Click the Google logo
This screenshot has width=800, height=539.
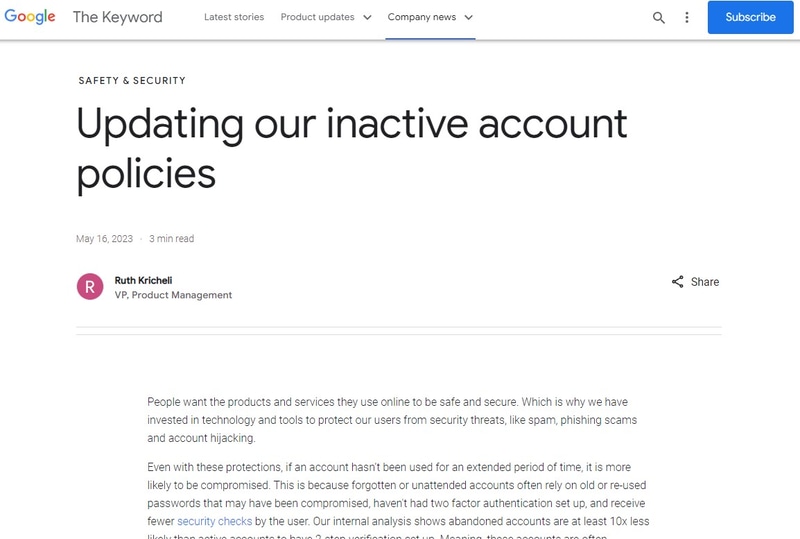[x=30, y=17]
